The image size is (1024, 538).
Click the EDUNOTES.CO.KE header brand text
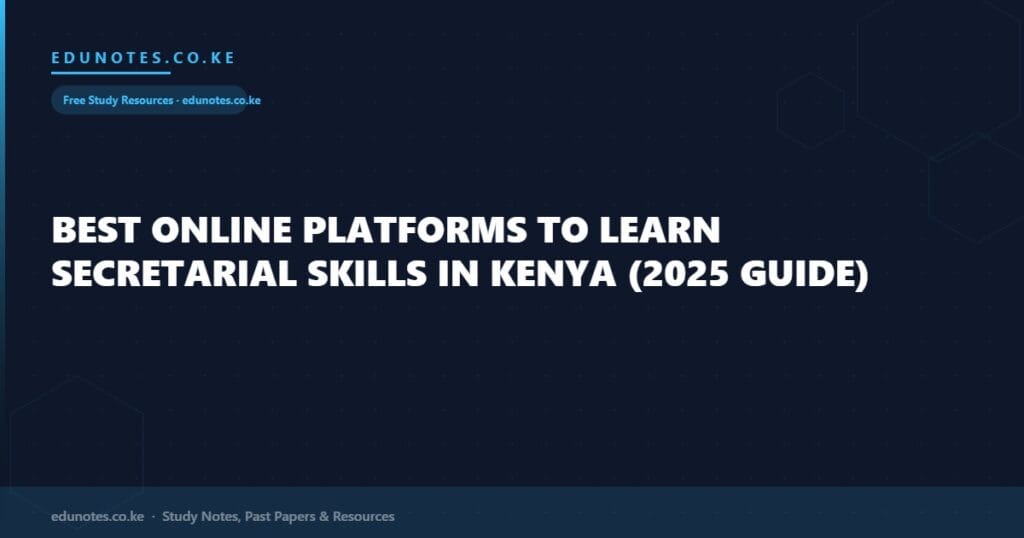143,58
